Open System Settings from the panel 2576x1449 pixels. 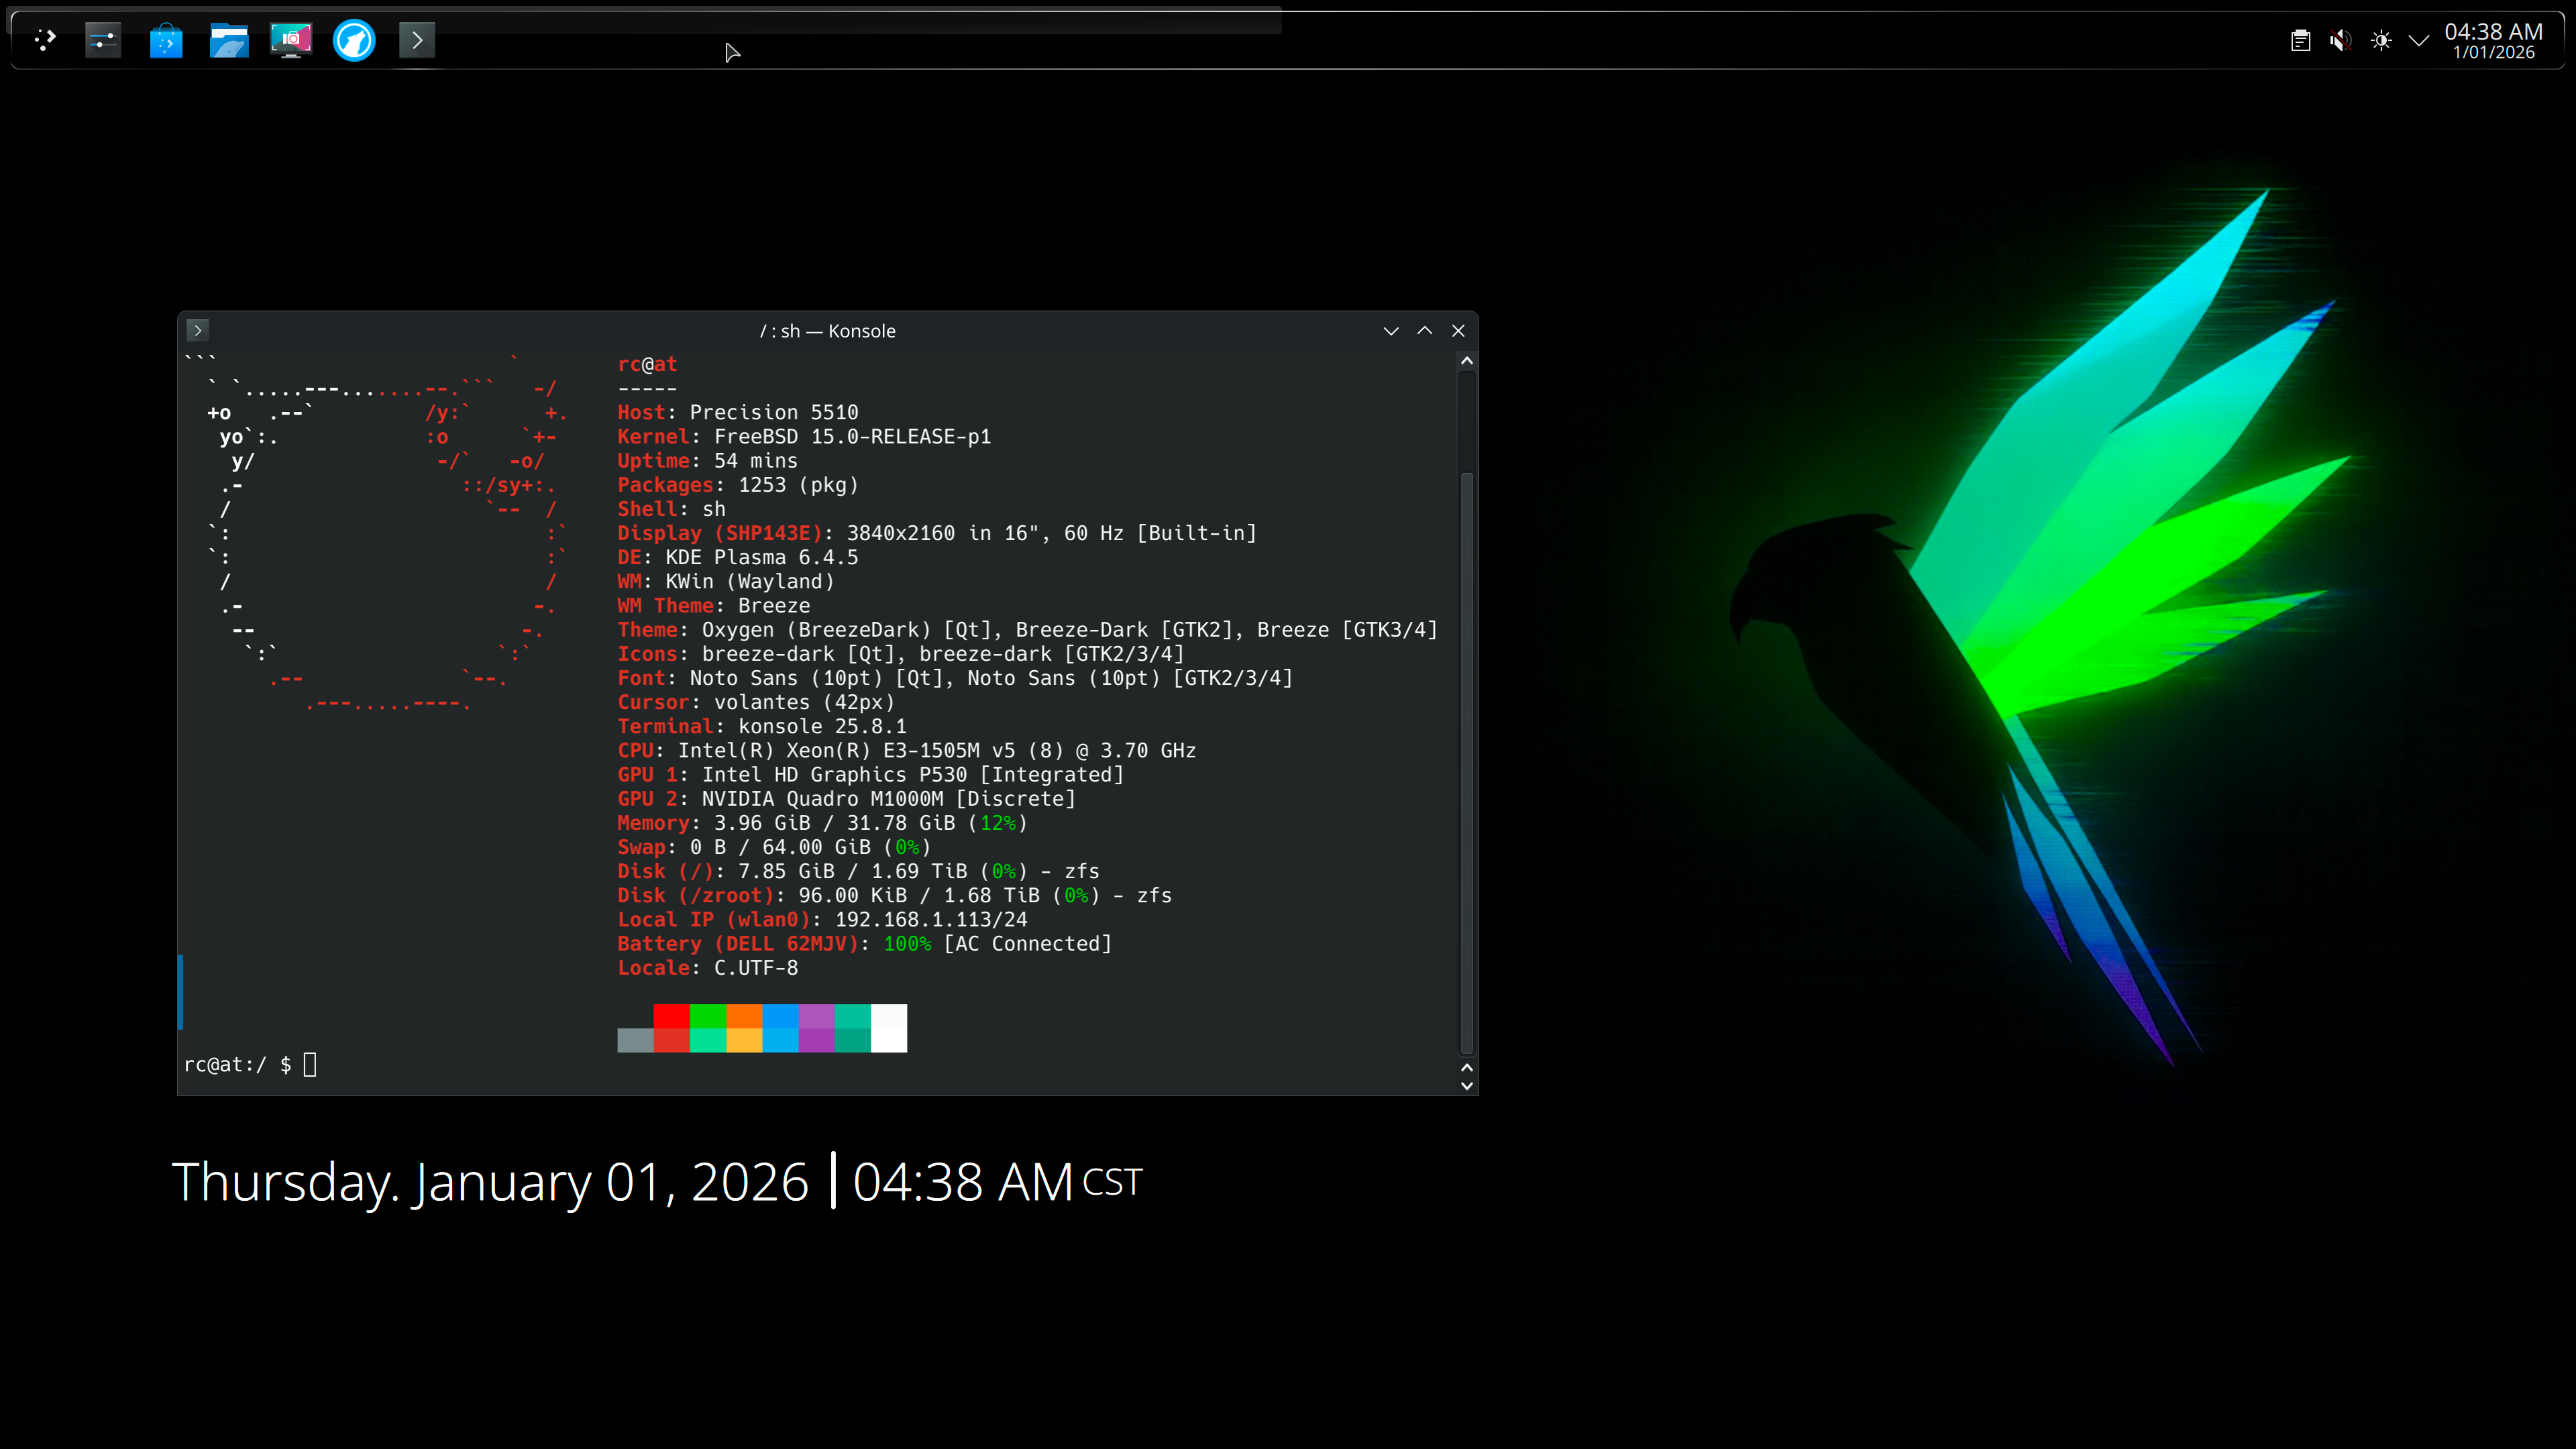pos(103,40)
